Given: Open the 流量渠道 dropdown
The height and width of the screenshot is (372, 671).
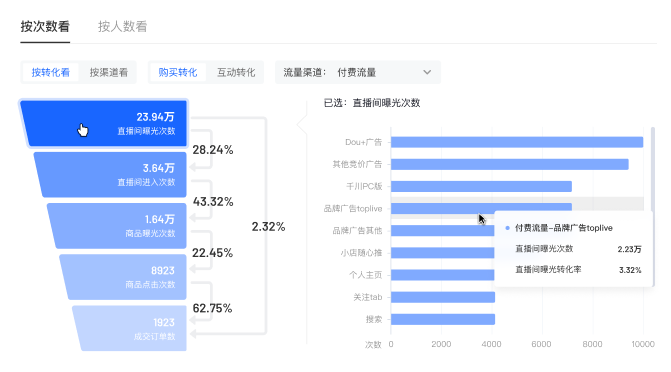Looking at the screenshot, I should tap(358, 72).
